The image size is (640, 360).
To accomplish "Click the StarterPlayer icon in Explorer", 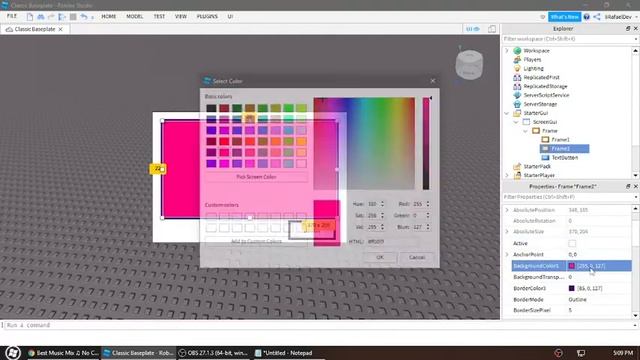I will tap(517, 175).
